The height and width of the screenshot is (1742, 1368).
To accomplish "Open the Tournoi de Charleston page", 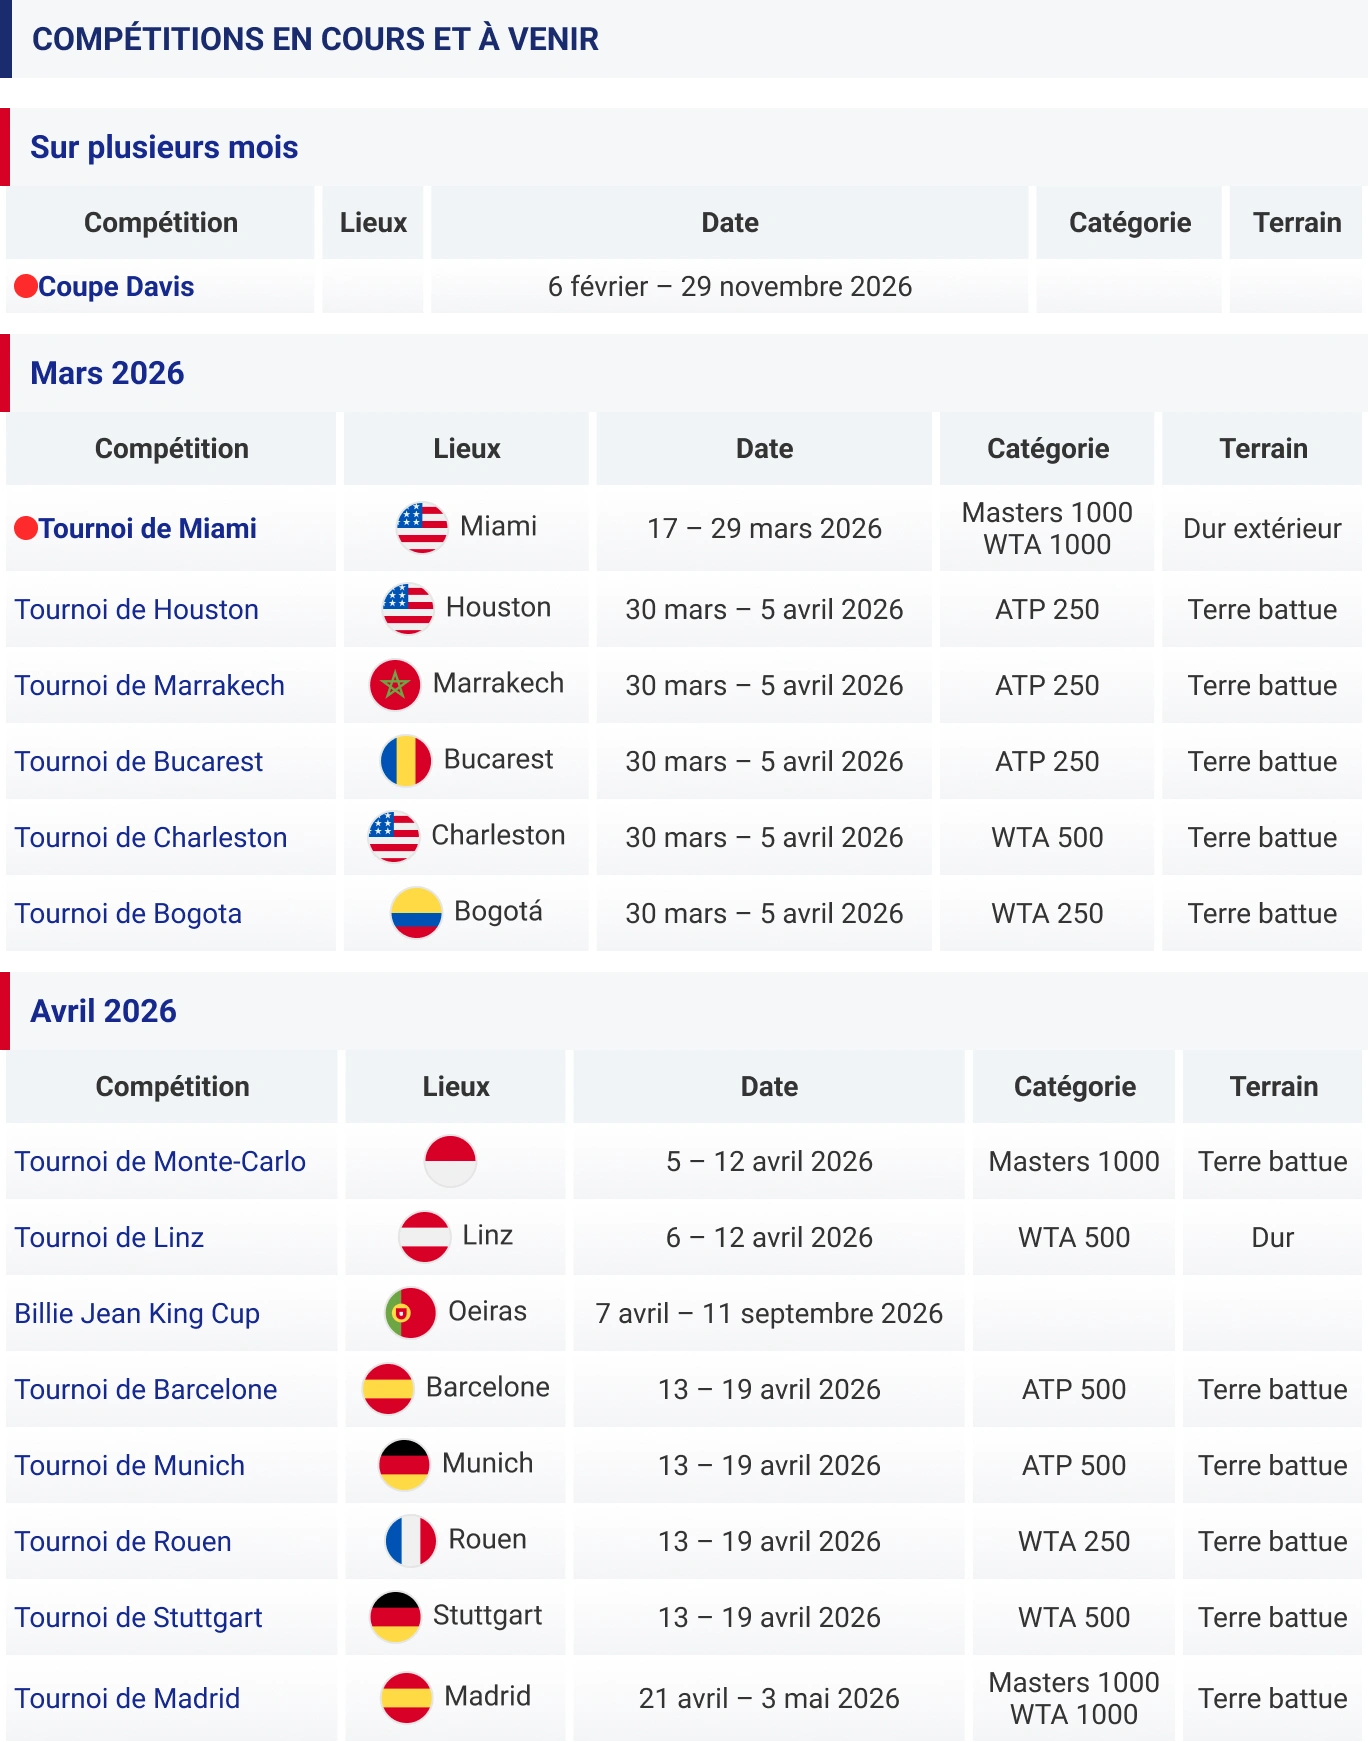I will coord(150,837).
